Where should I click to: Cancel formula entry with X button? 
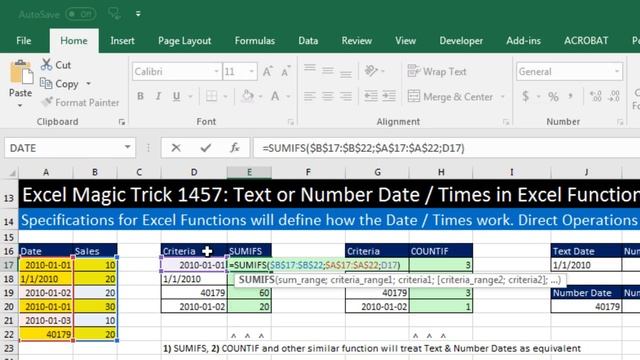(x=176, y=148)
